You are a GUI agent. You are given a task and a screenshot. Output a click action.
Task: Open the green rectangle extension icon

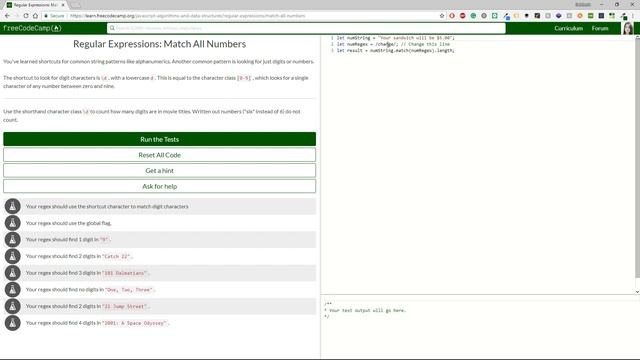tap(591, 16)
